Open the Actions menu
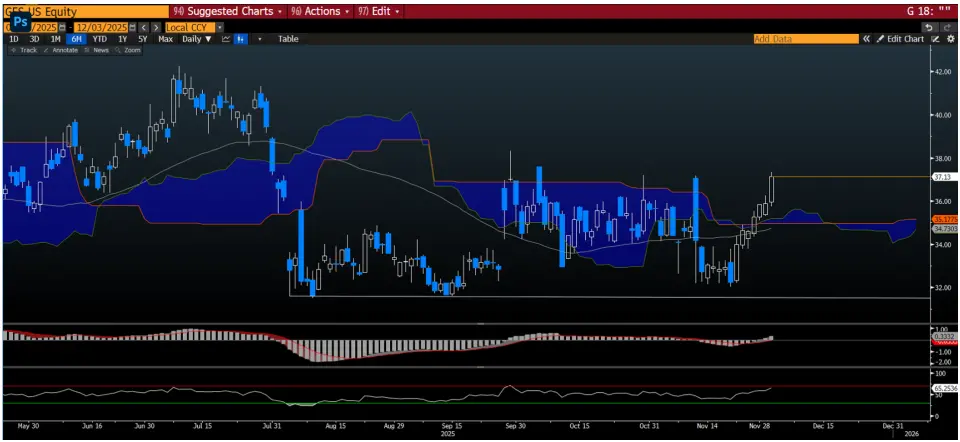This screenshot has width=960, height=442. [318, 11]
